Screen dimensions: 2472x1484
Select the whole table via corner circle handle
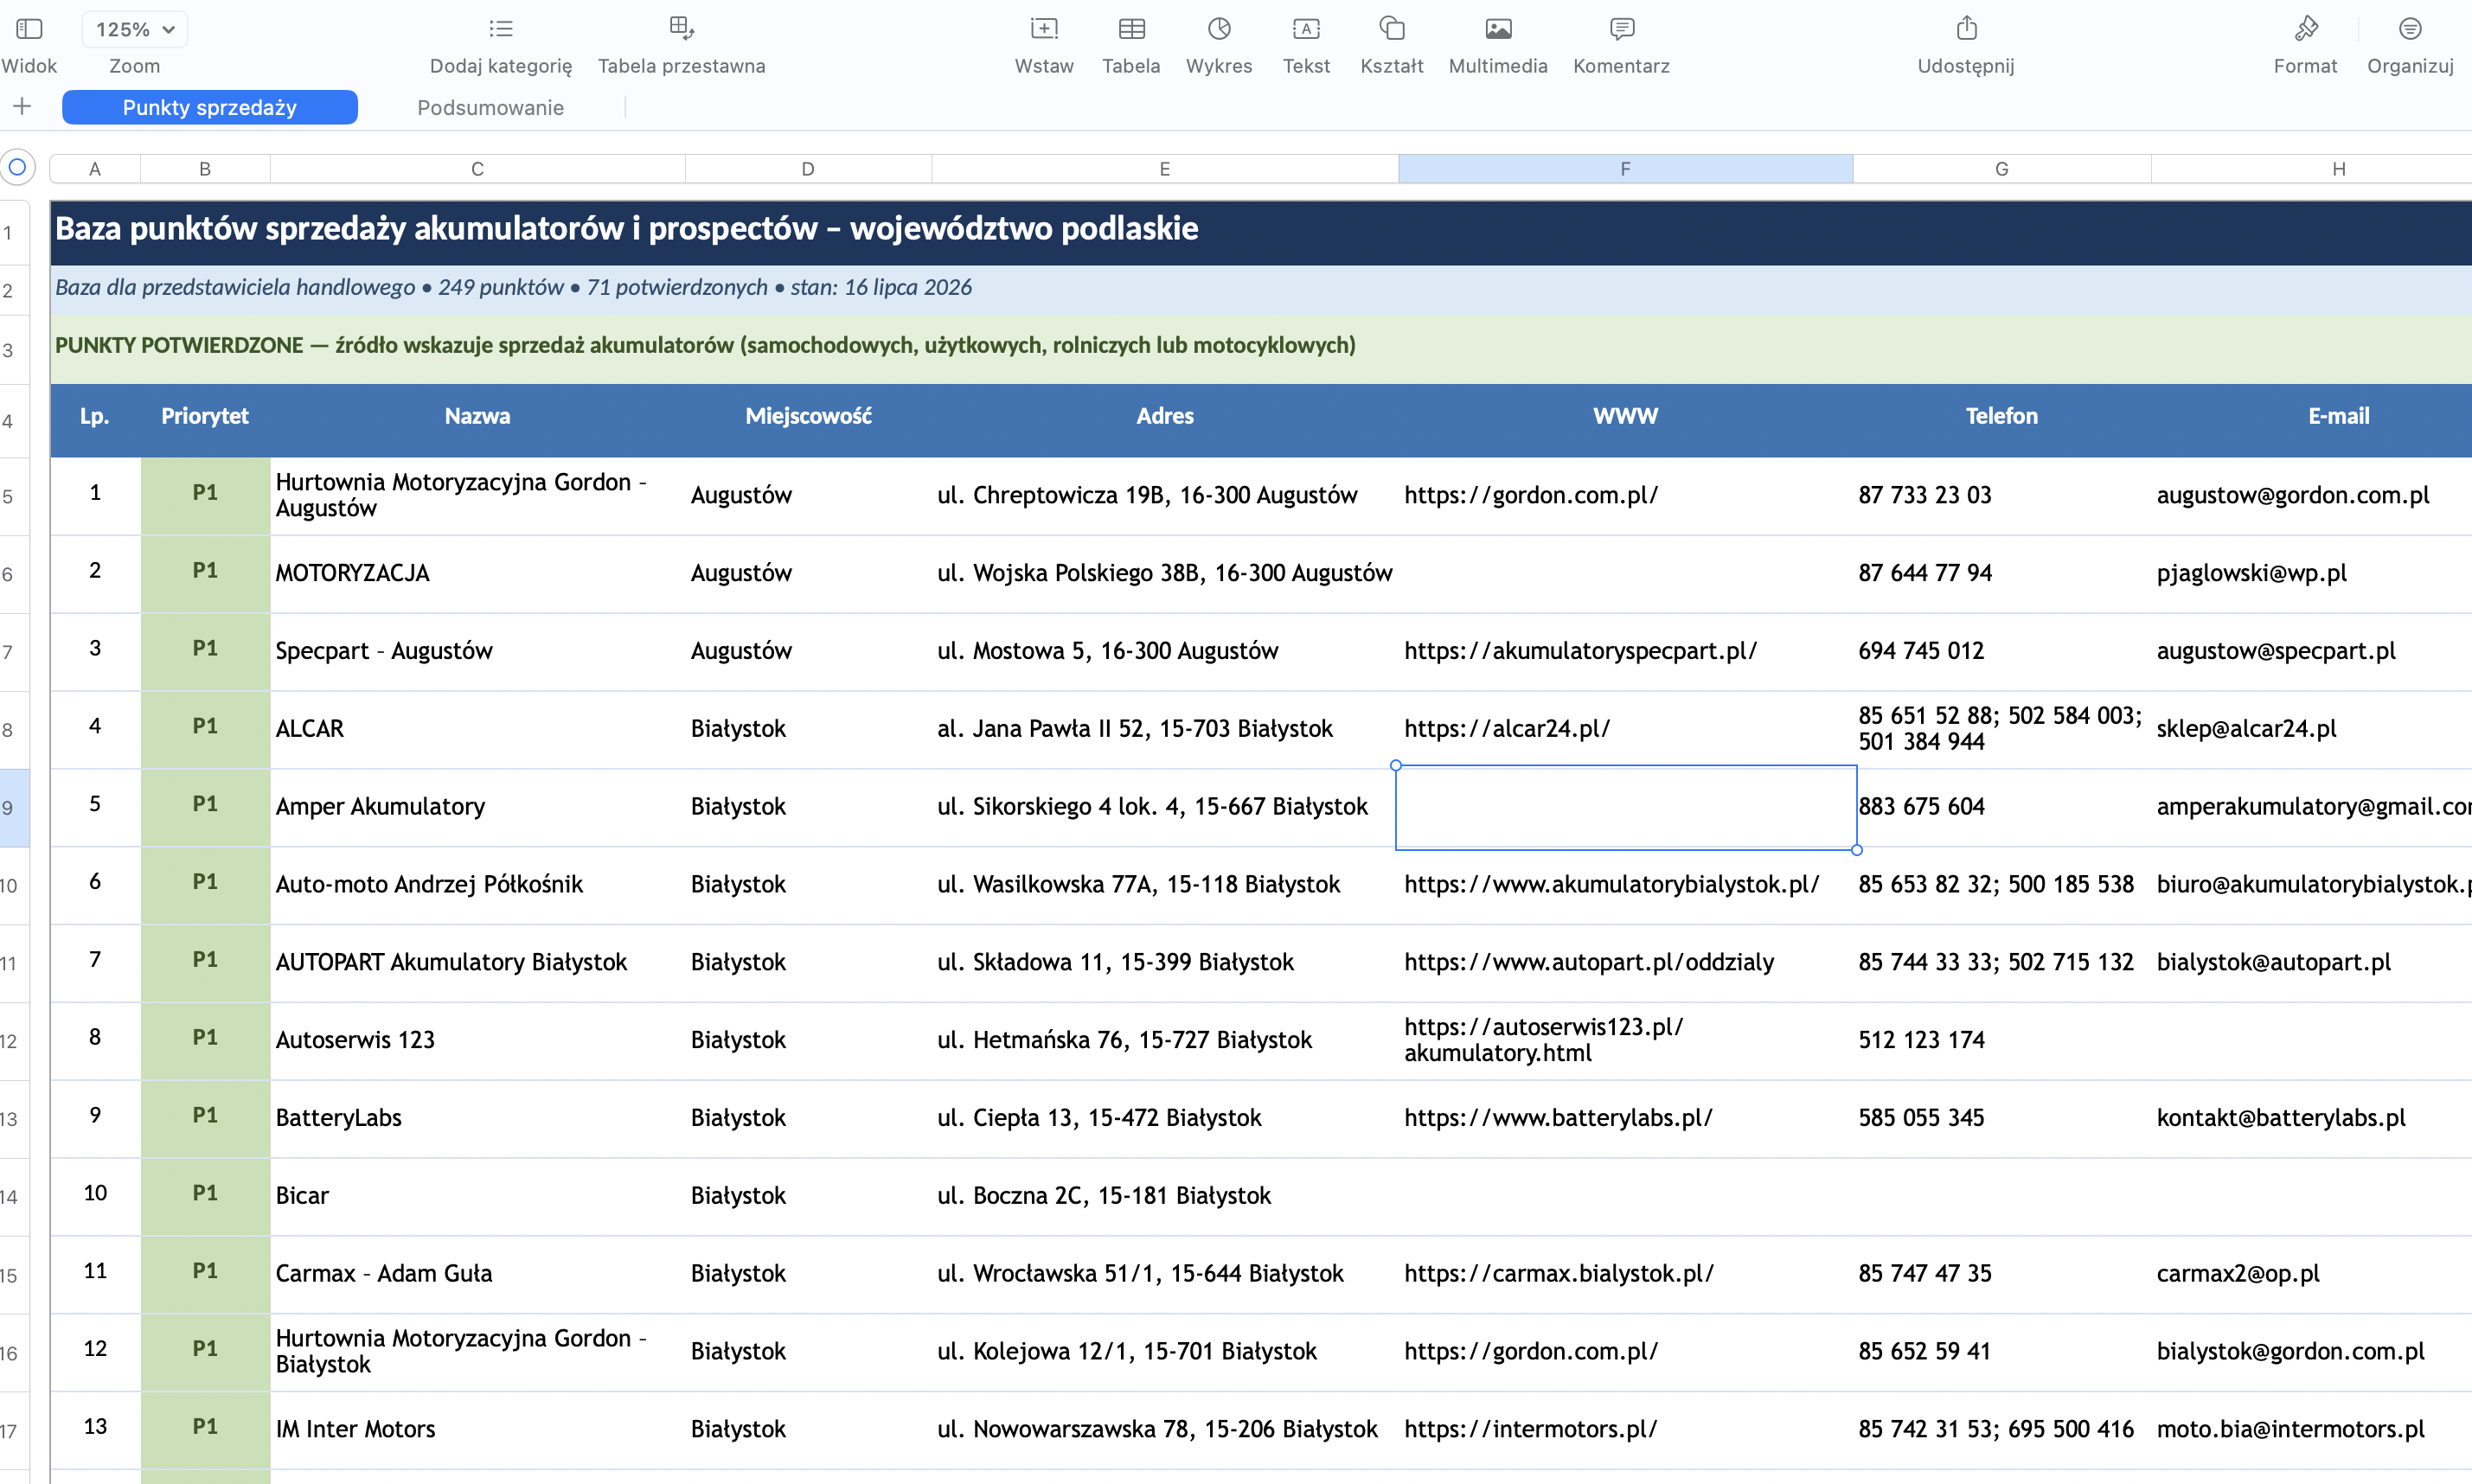coord(17,167)
